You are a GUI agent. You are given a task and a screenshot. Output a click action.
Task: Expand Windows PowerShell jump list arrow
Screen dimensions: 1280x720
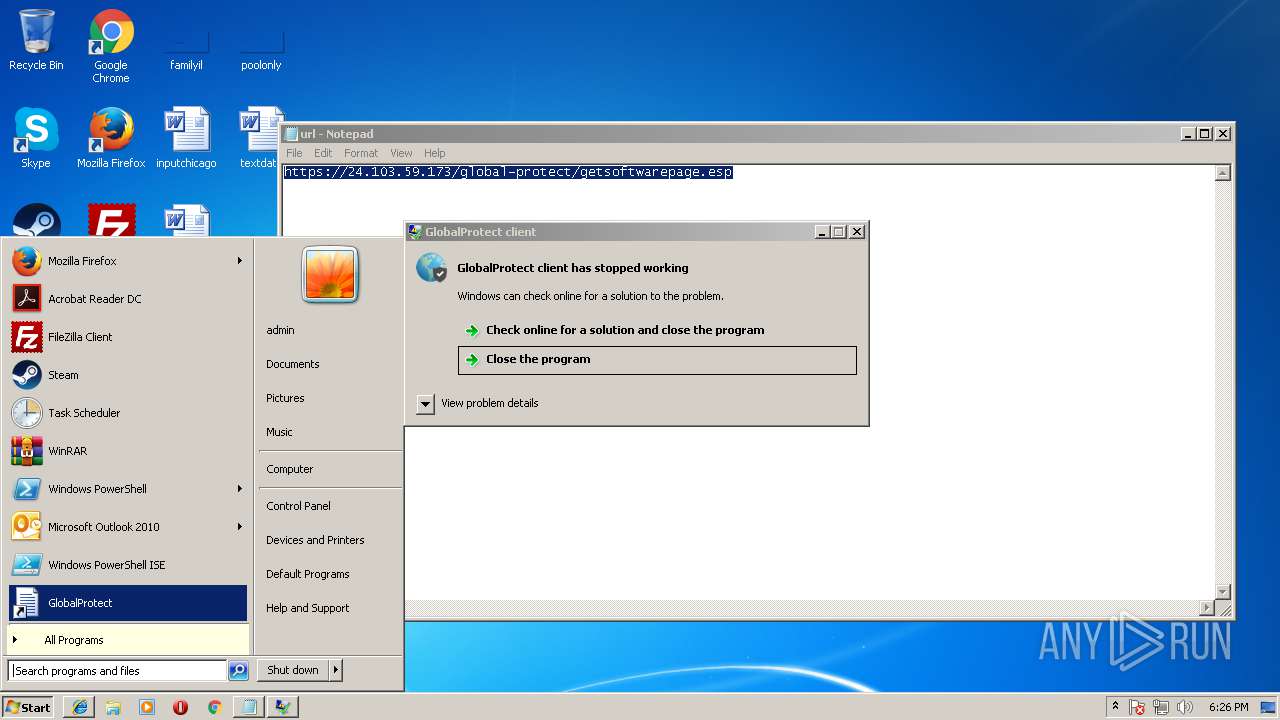pos(239,489)
